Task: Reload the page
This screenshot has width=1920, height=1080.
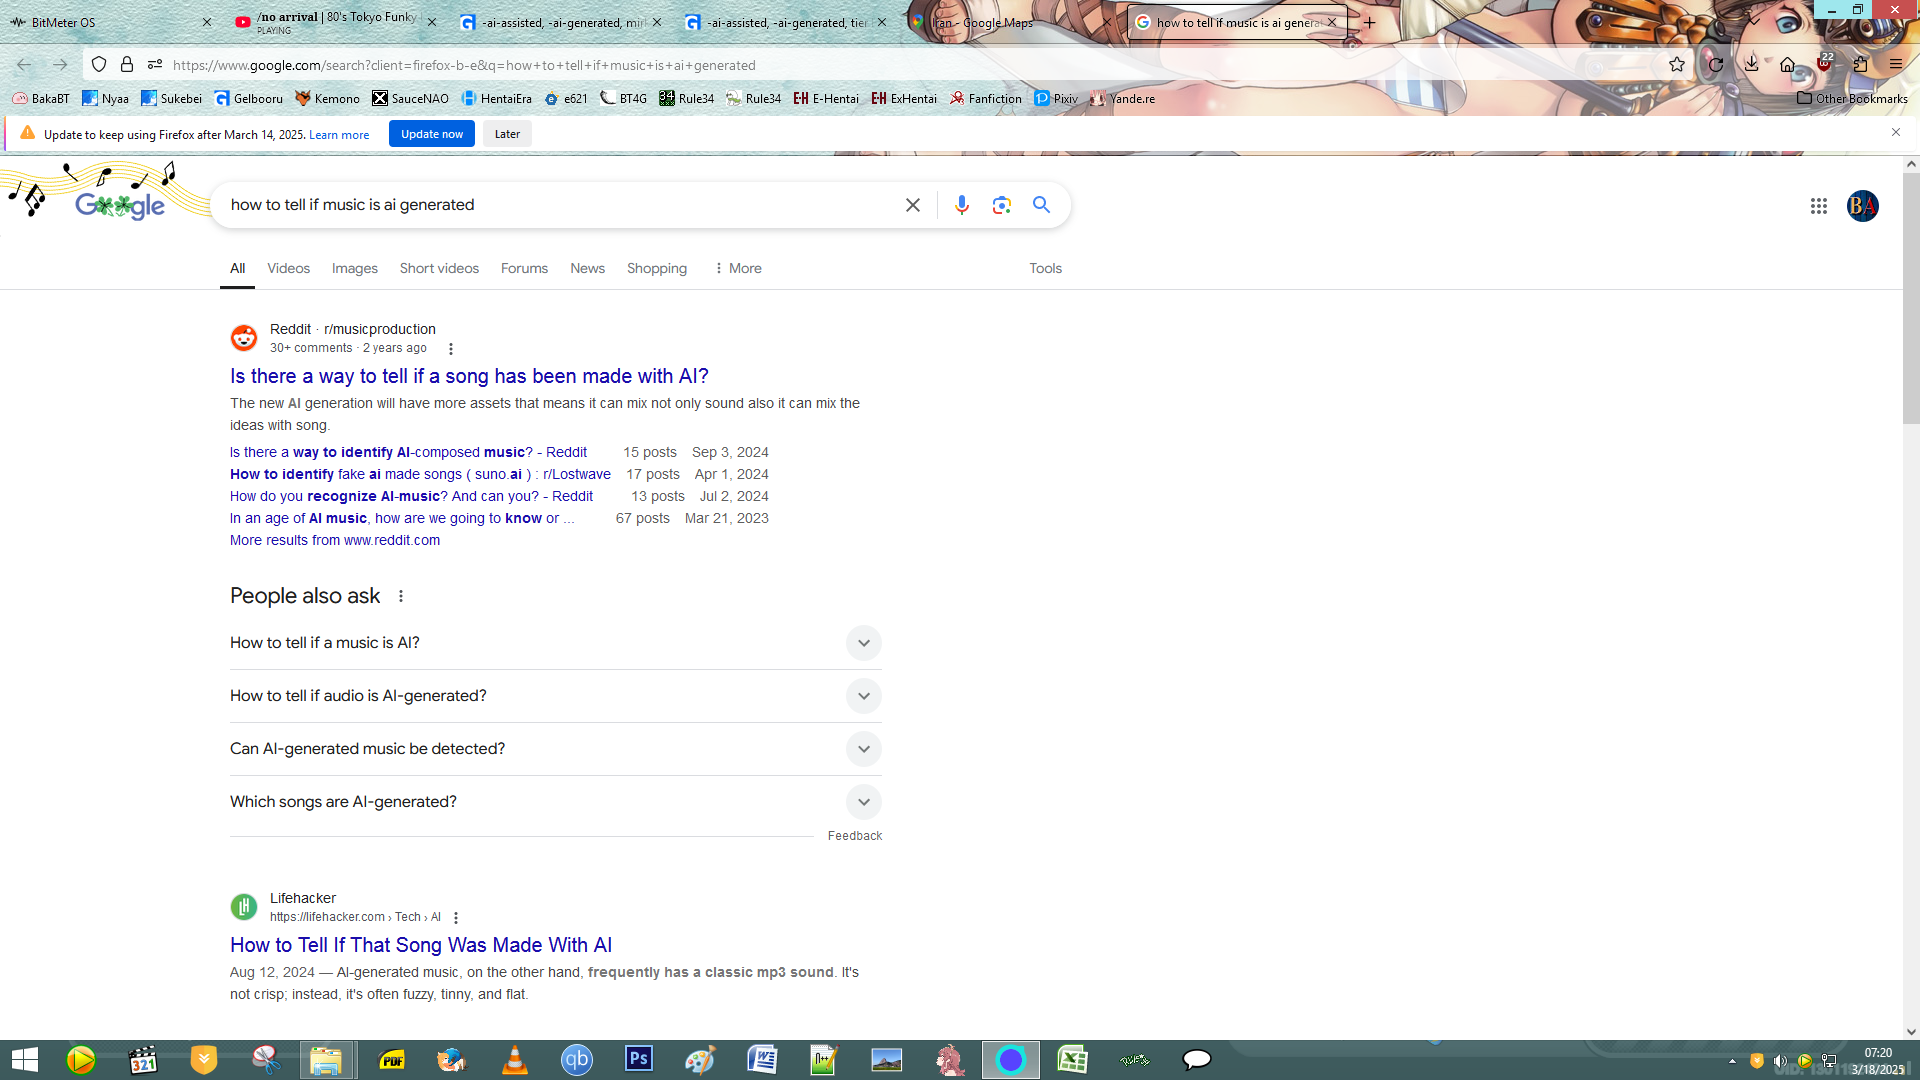Action: [1716, 65]
